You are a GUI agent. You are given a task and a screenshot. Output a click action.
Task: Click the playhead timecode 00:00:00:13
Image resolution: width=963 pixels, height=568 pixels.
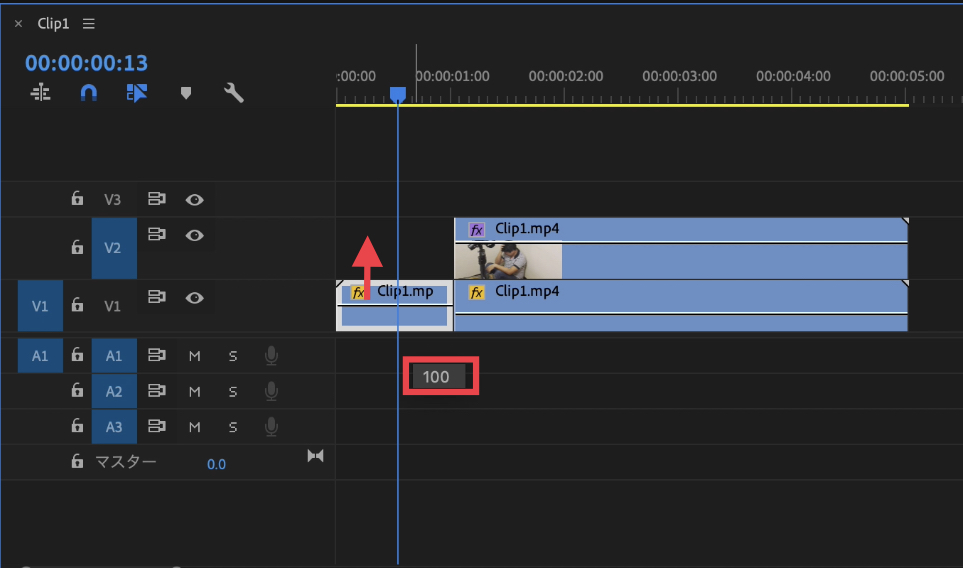click(86, 62)
